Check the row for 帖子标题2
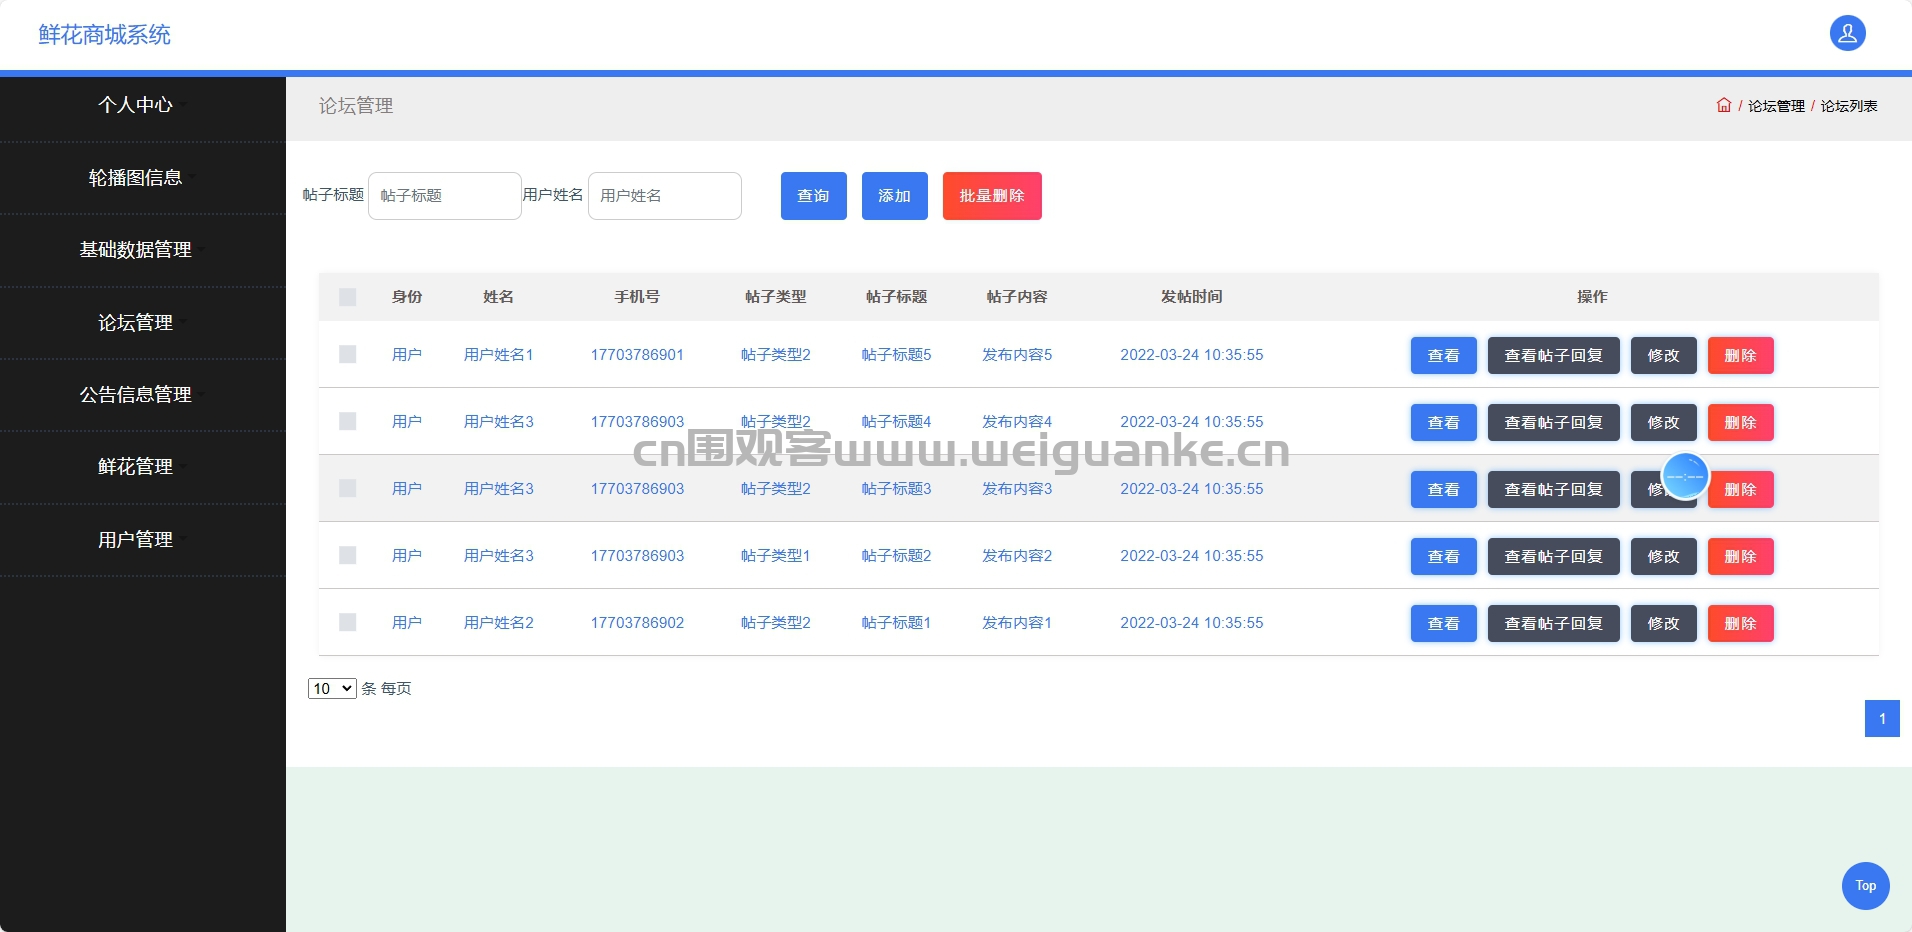Viewport: 1912px width, 932px height. click(348, 555)
